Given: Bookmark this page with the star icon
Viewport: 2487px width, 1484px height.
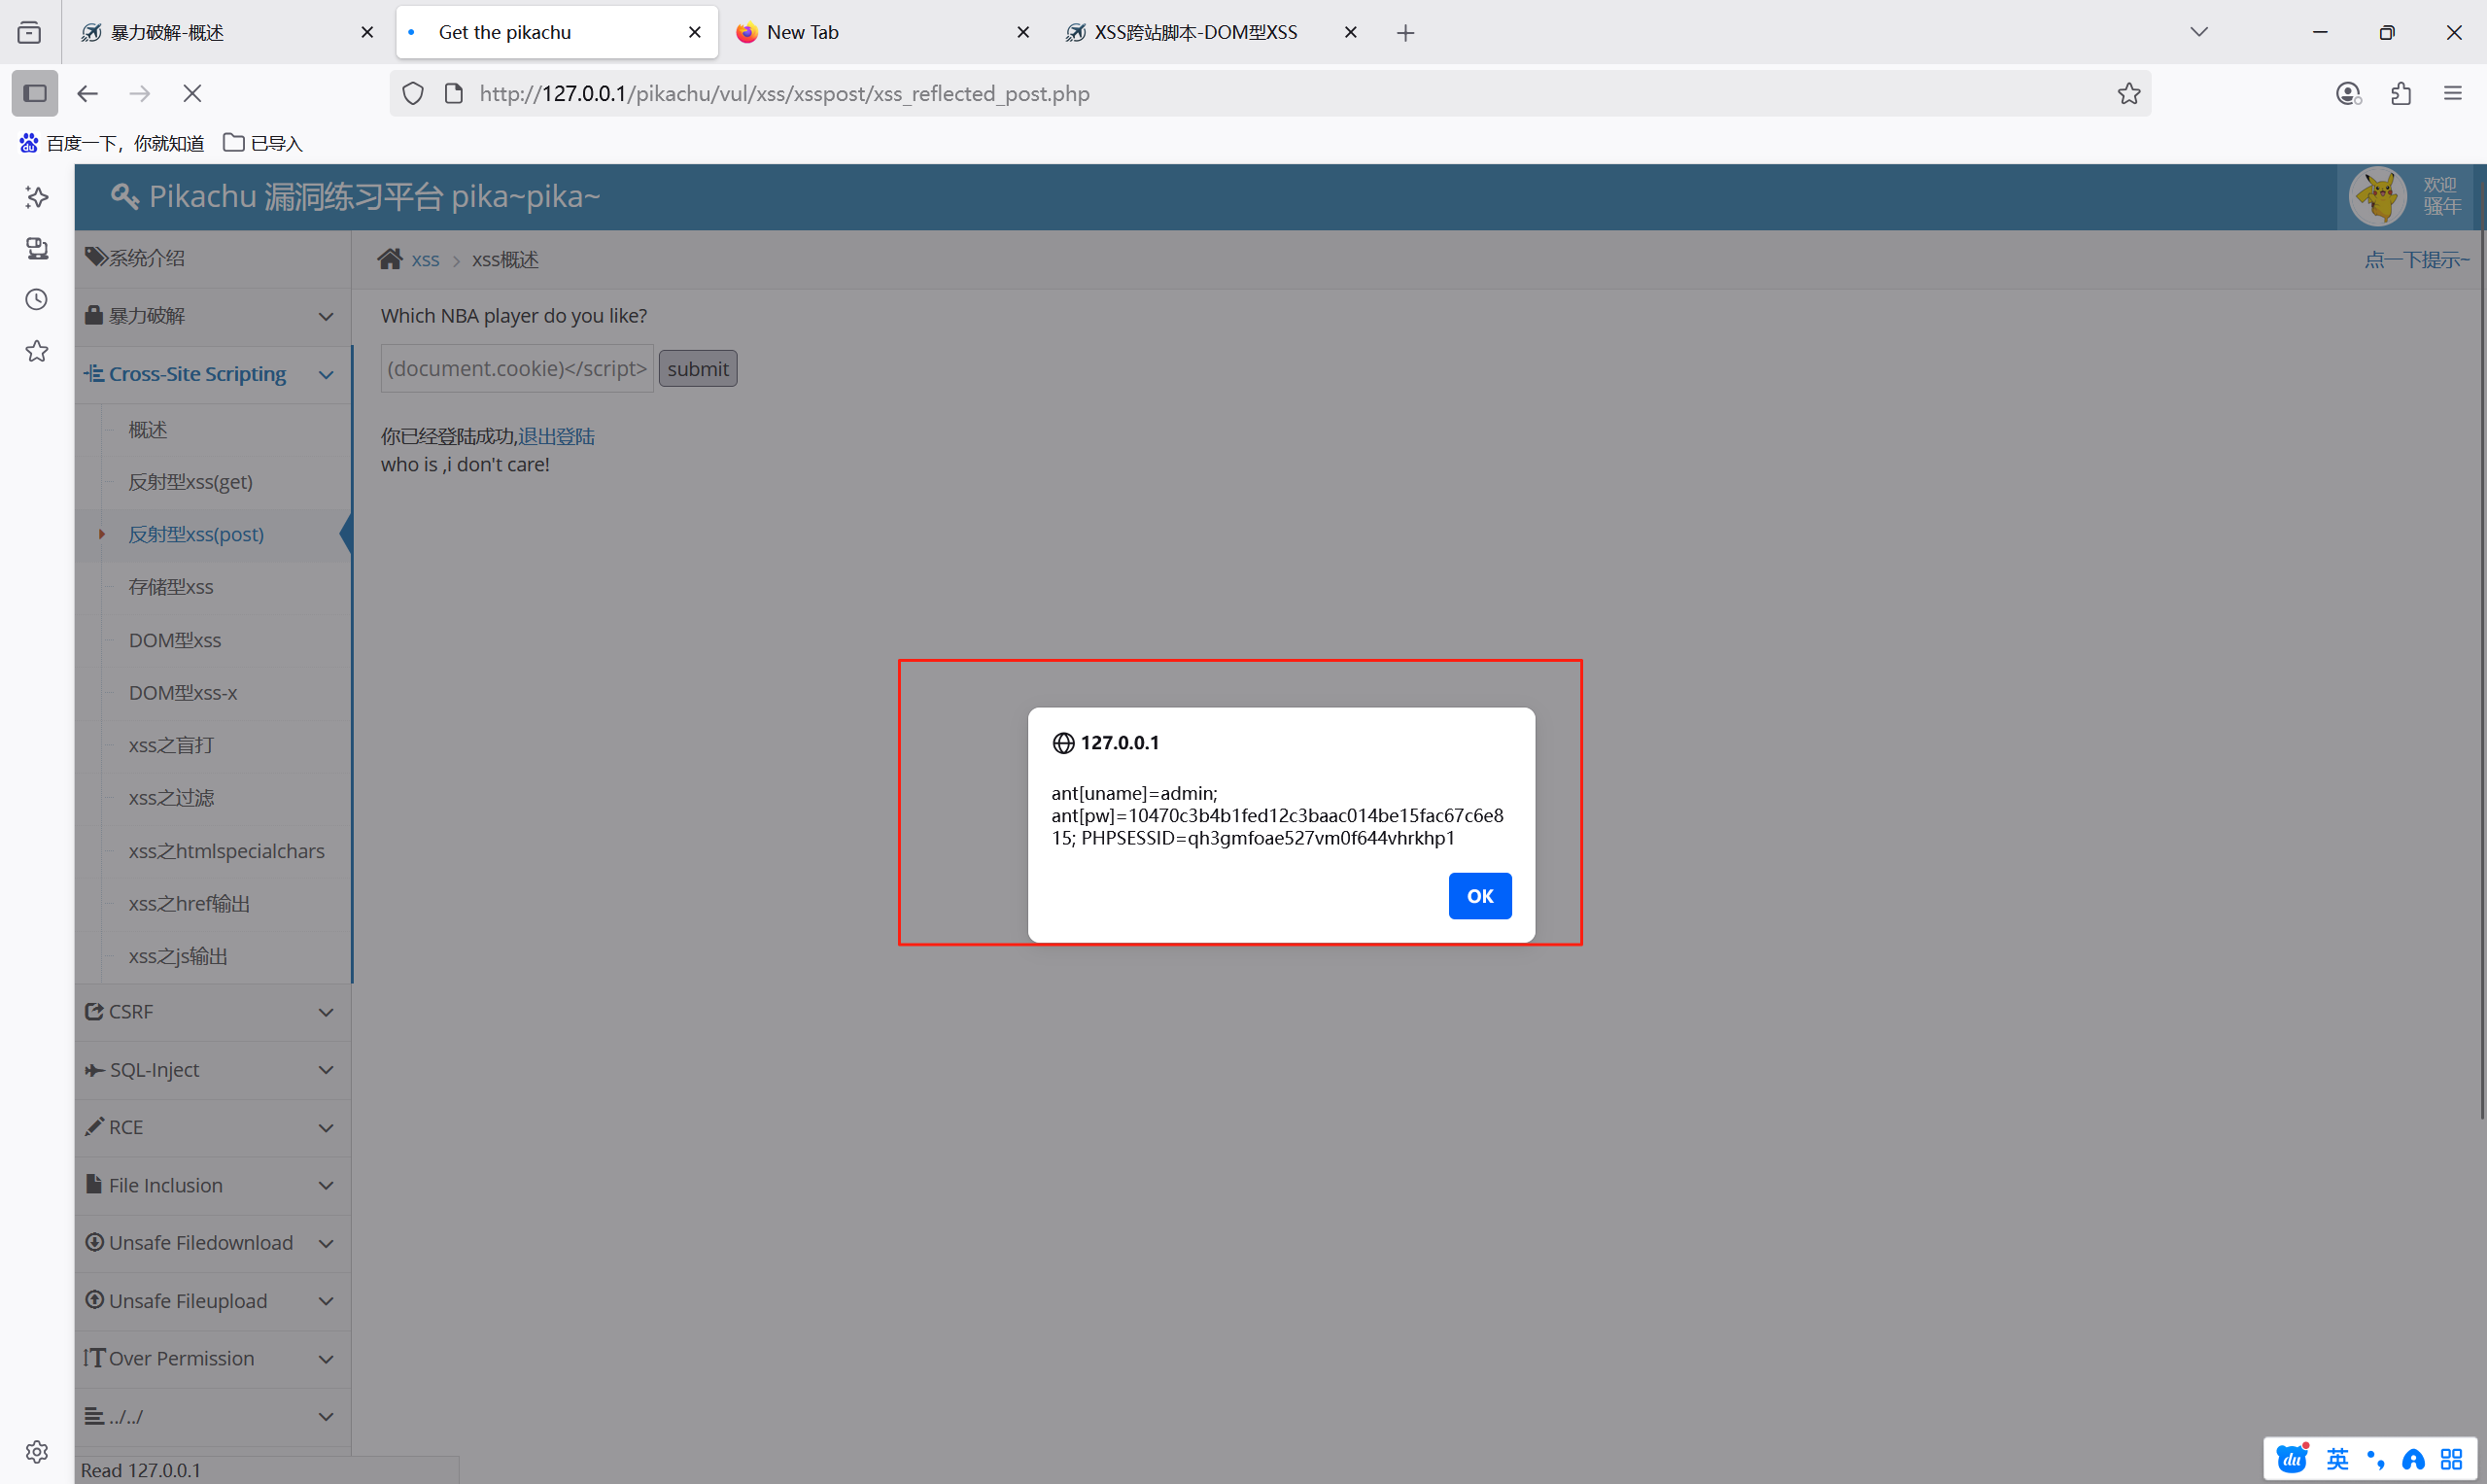Looking at the screenshot, I should pos(2129,93).
